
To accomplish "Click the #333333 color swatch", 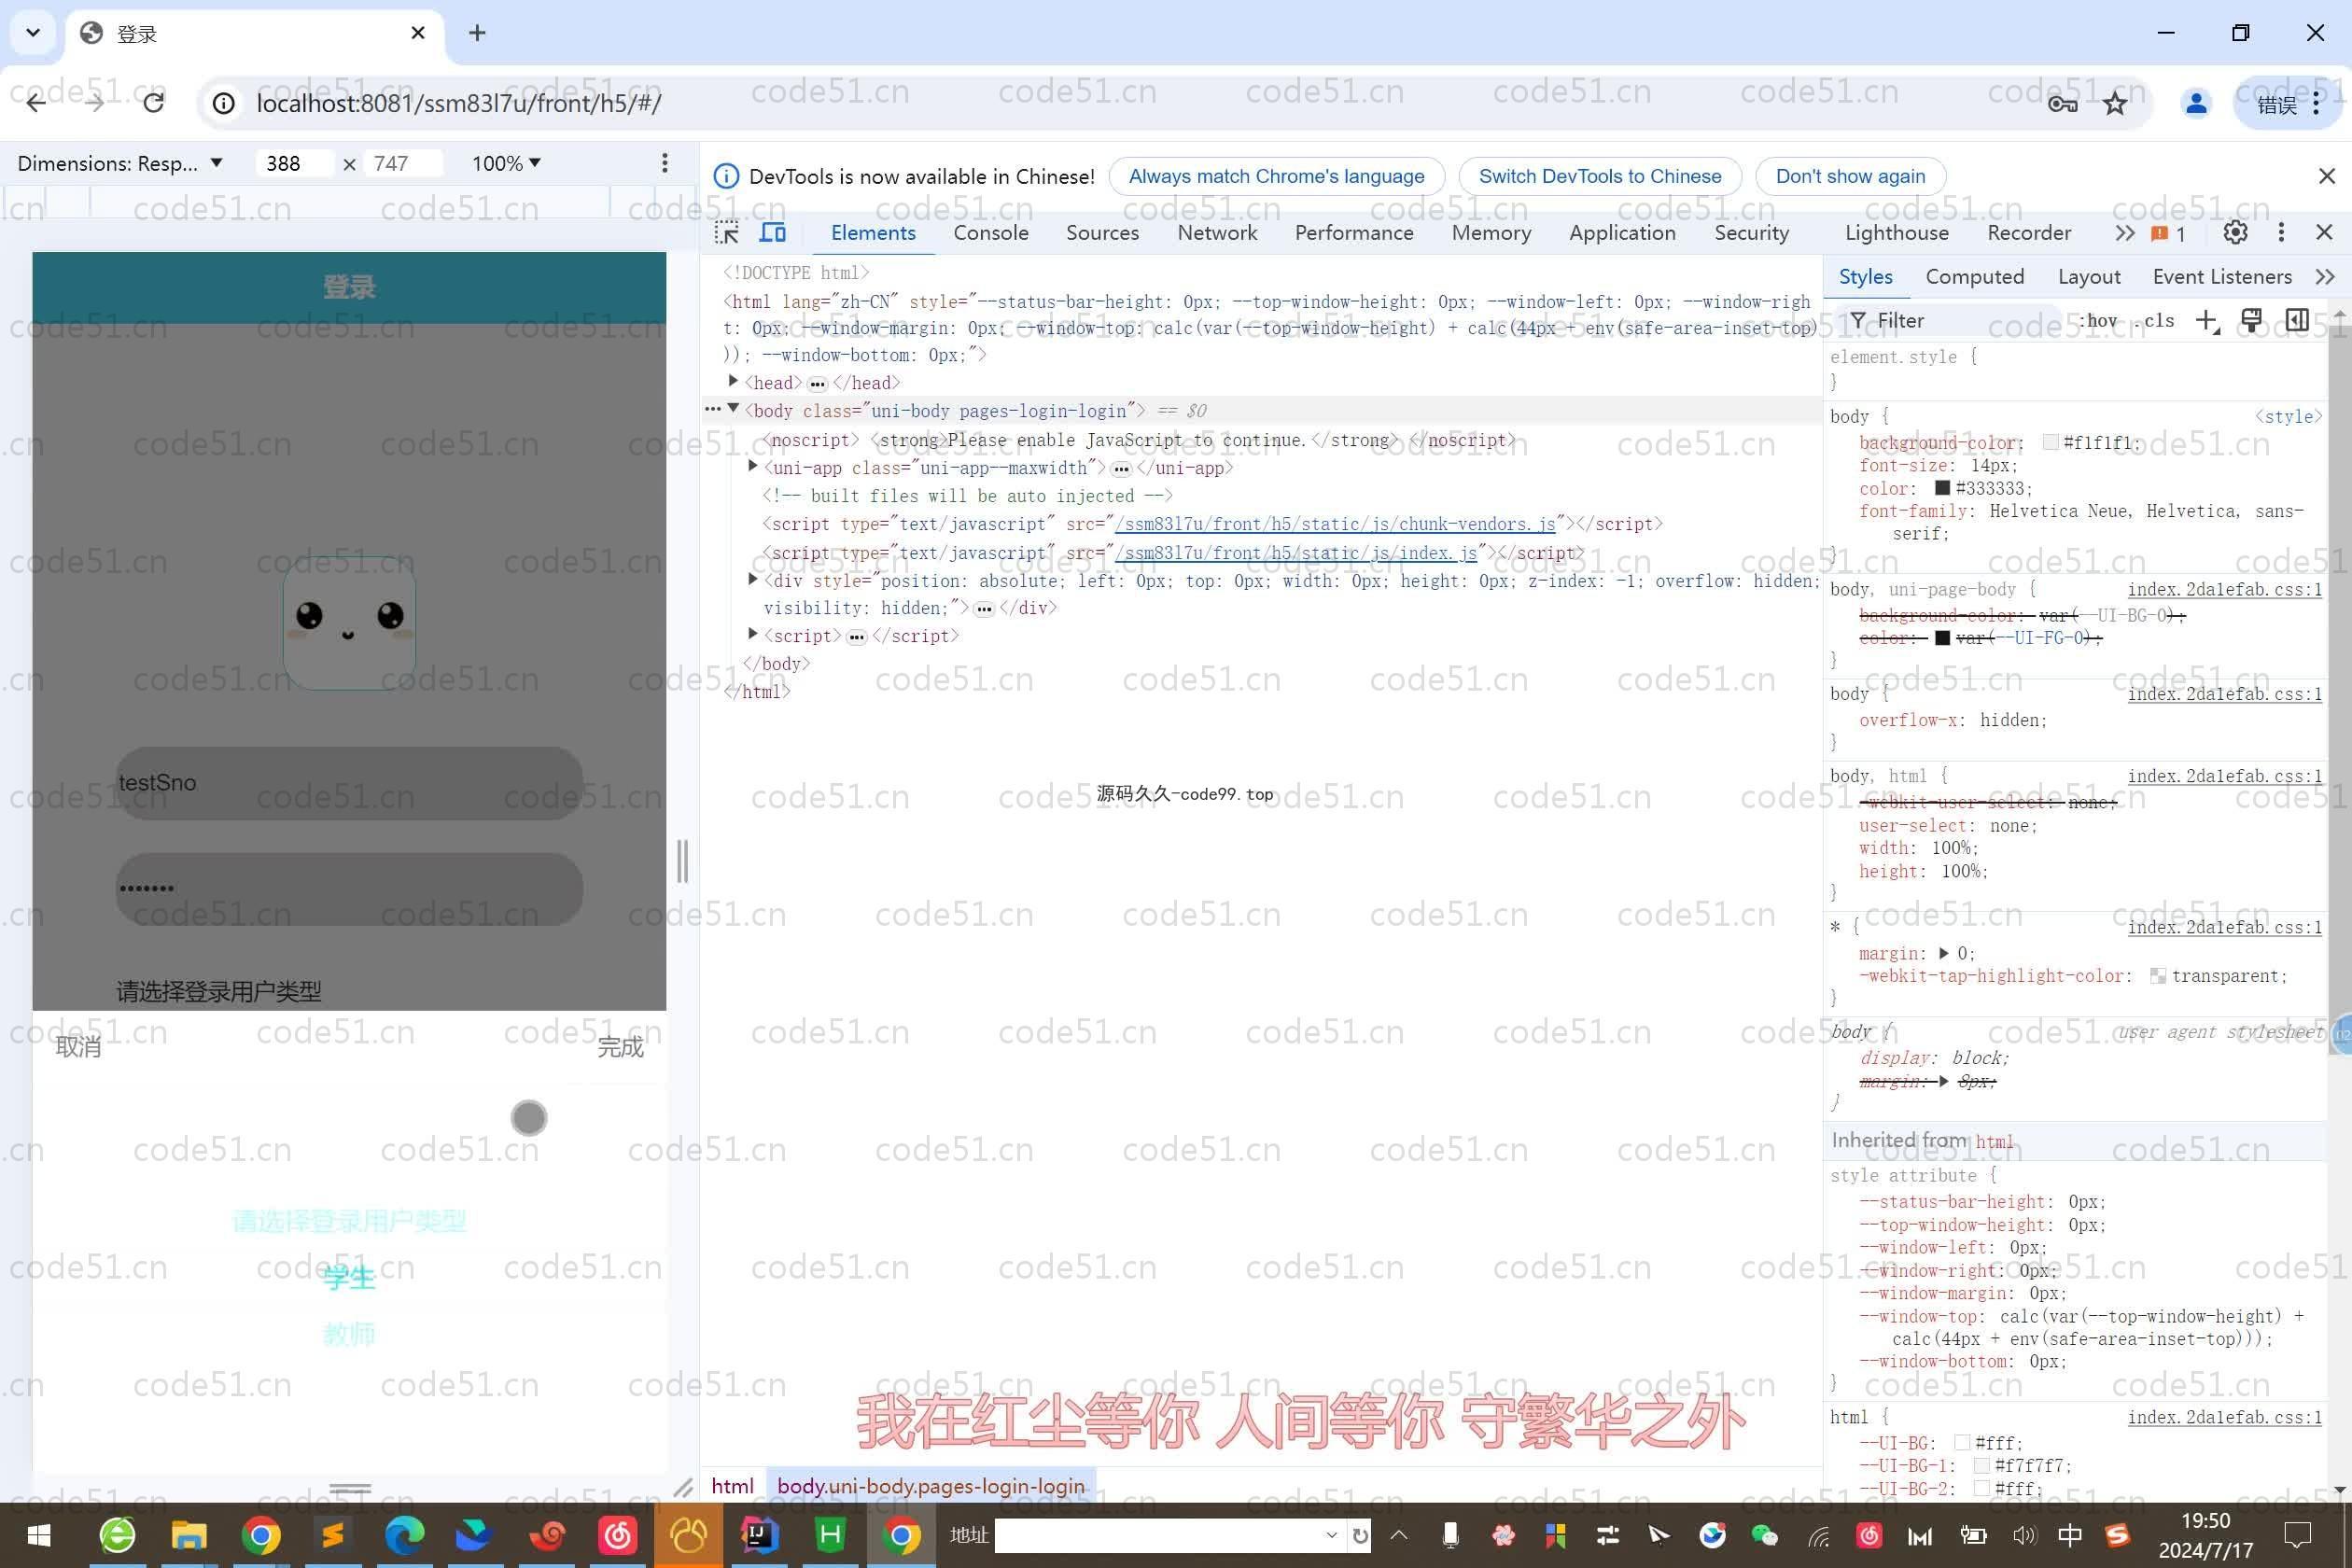I will (x=1942, y=488).
